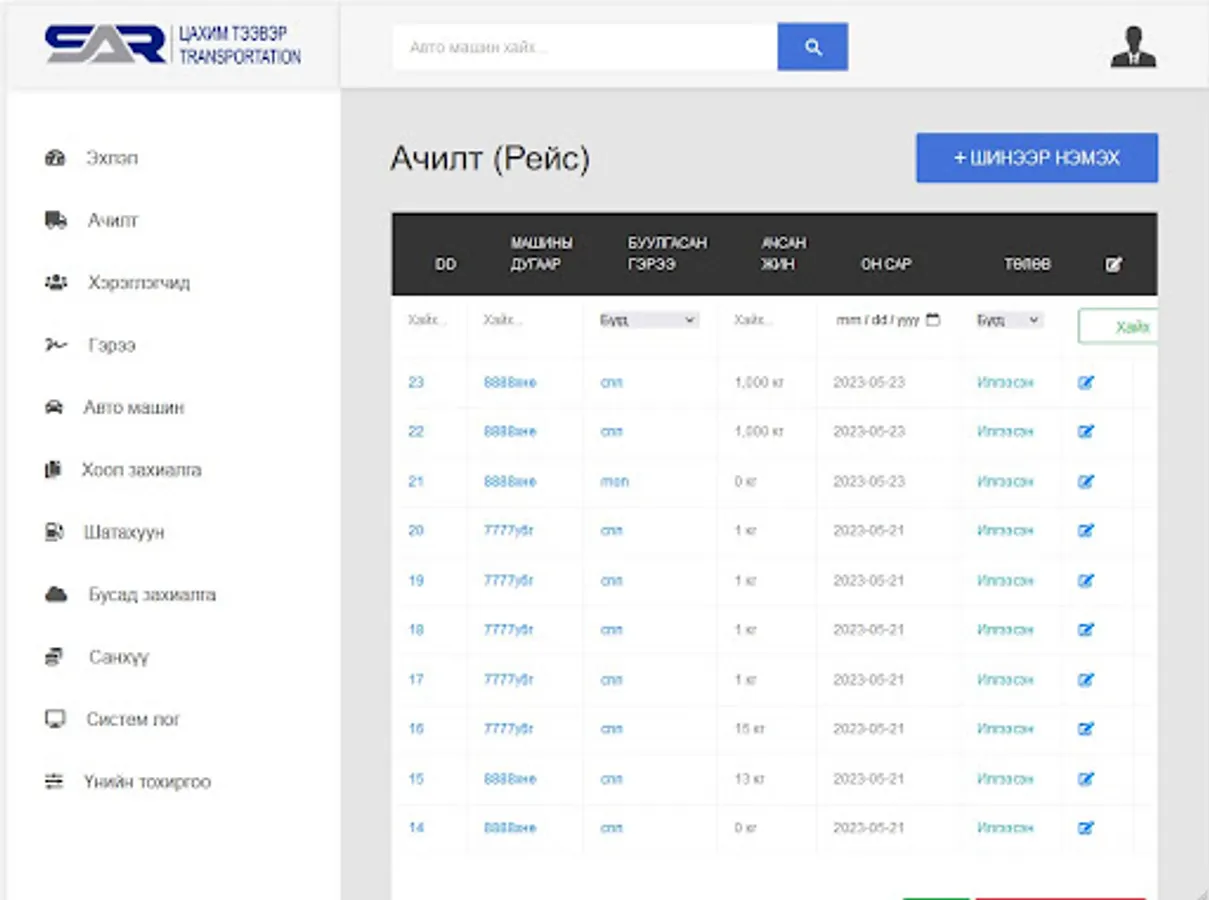Open the calendar picker in date filter
The width and height of the screenshot is (1209, 900).
coord(933,320)
